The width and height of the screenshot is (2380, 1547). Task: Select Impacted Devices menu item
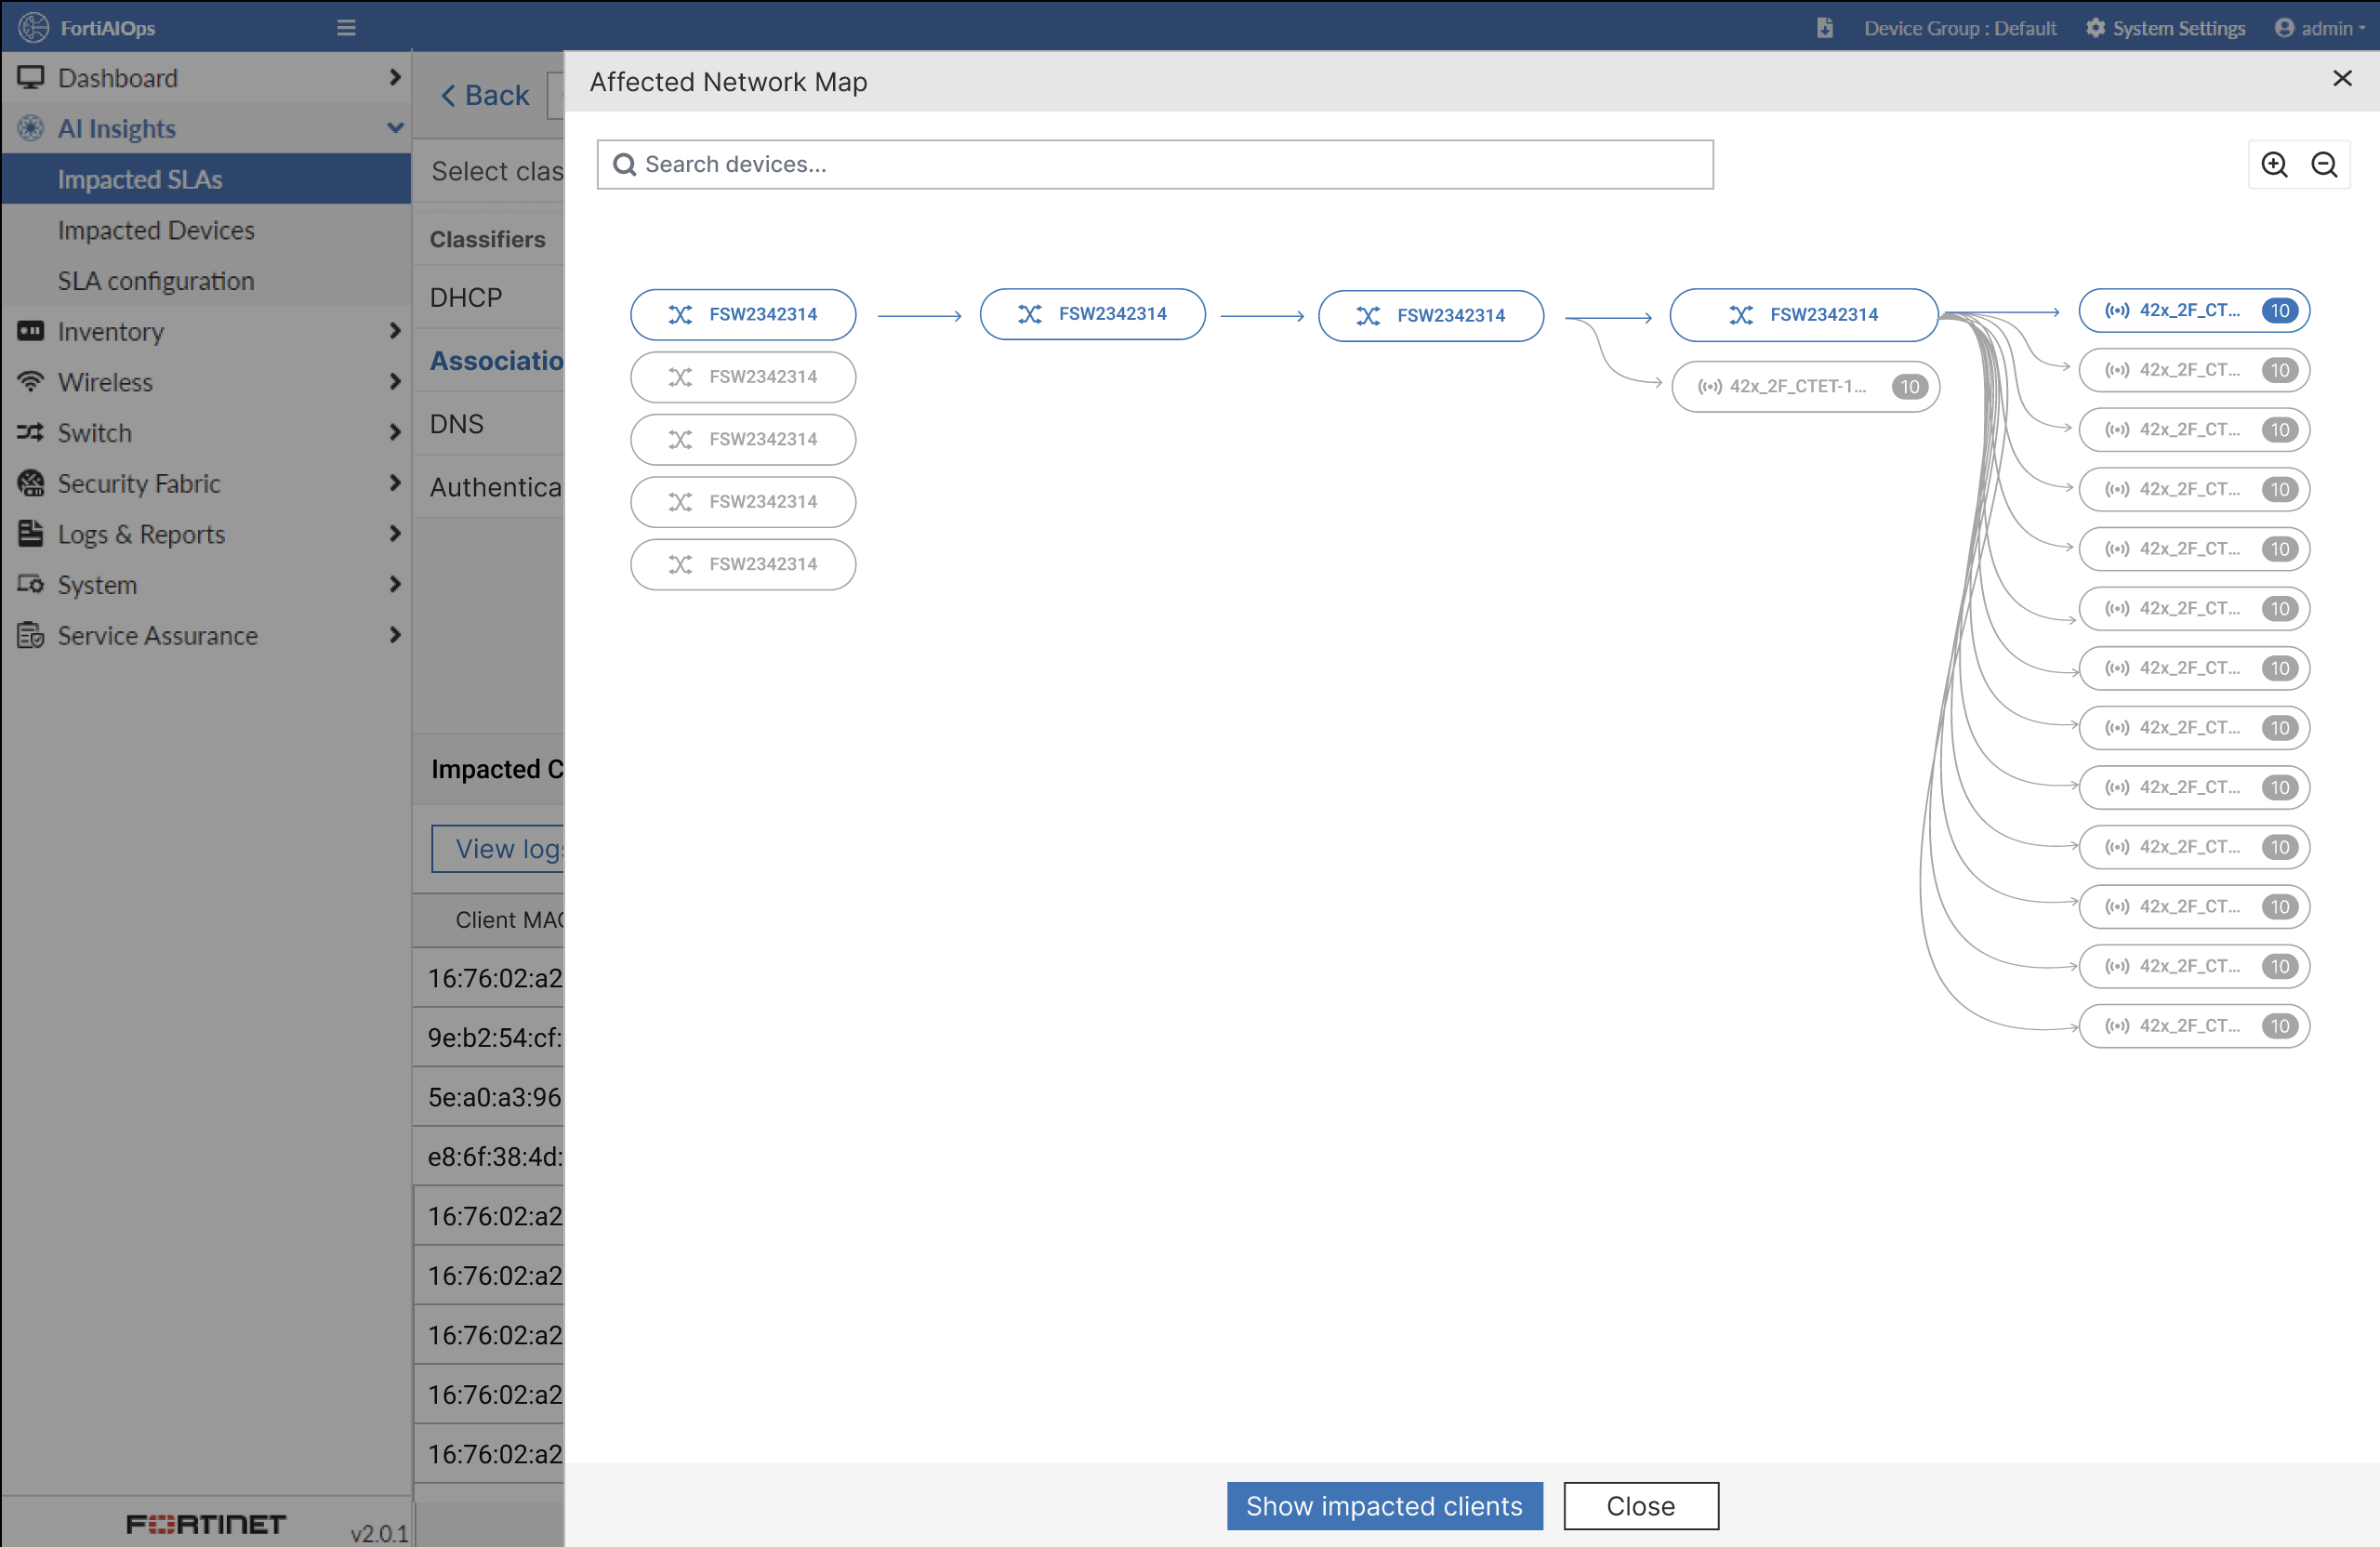(156, 230)
